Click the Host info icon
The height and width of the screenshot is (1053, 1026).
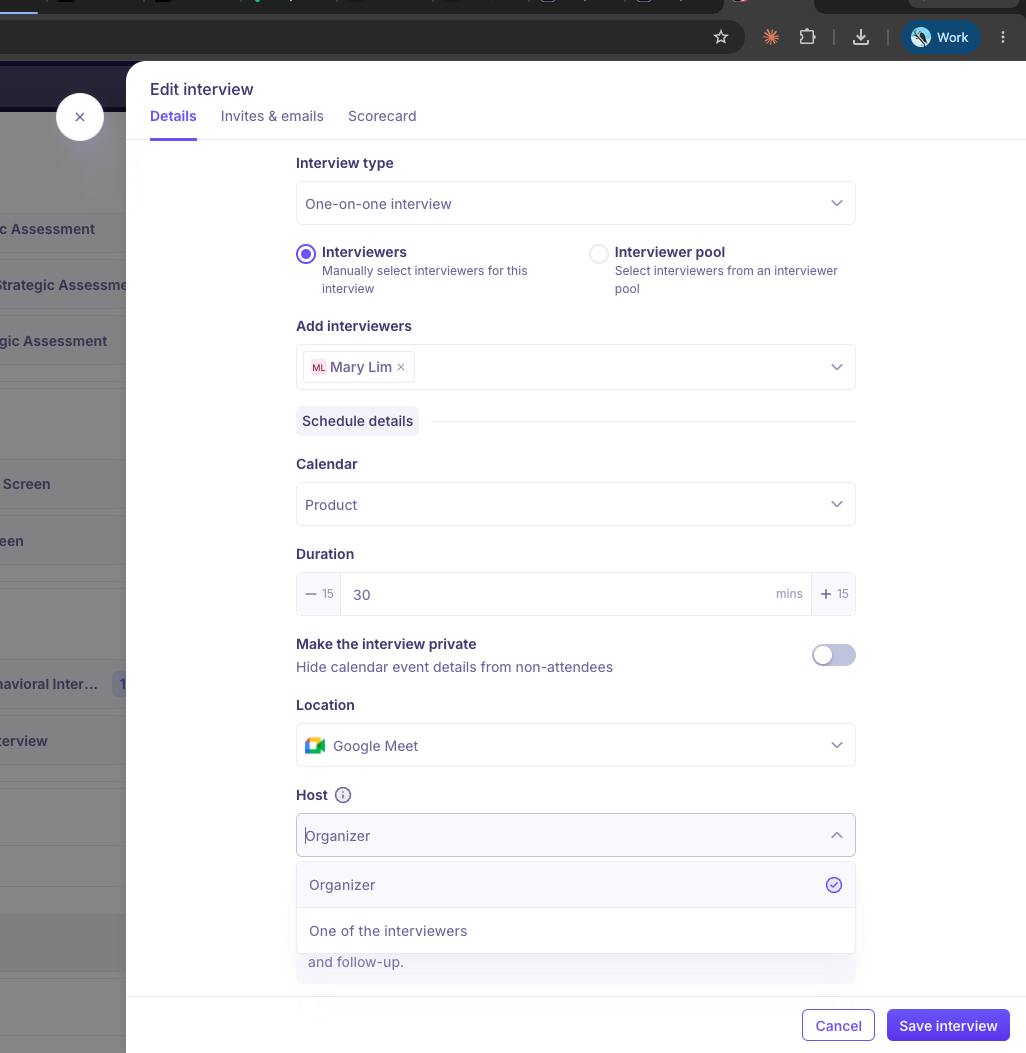pos(342,795)
